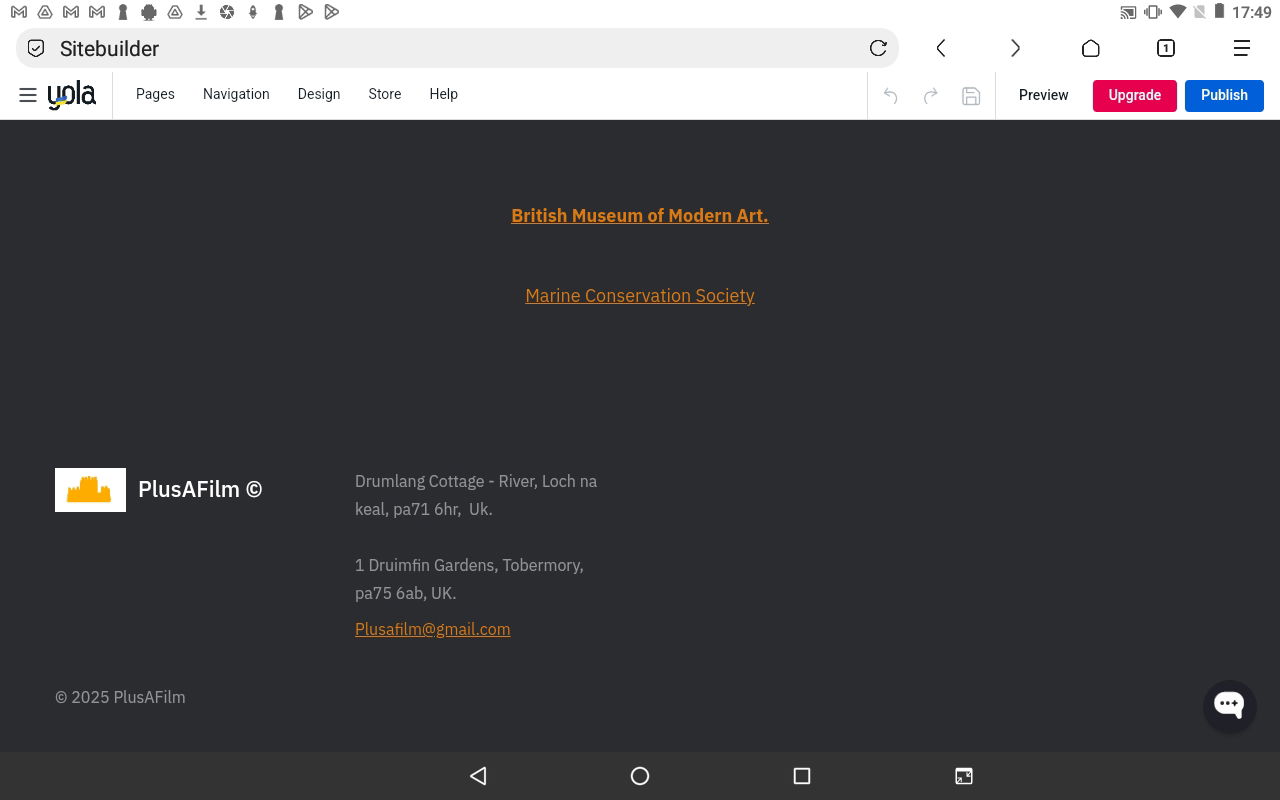Click the Upgrade button
The height and width of the screenshot is (800, 1280).
point(1135,95)
